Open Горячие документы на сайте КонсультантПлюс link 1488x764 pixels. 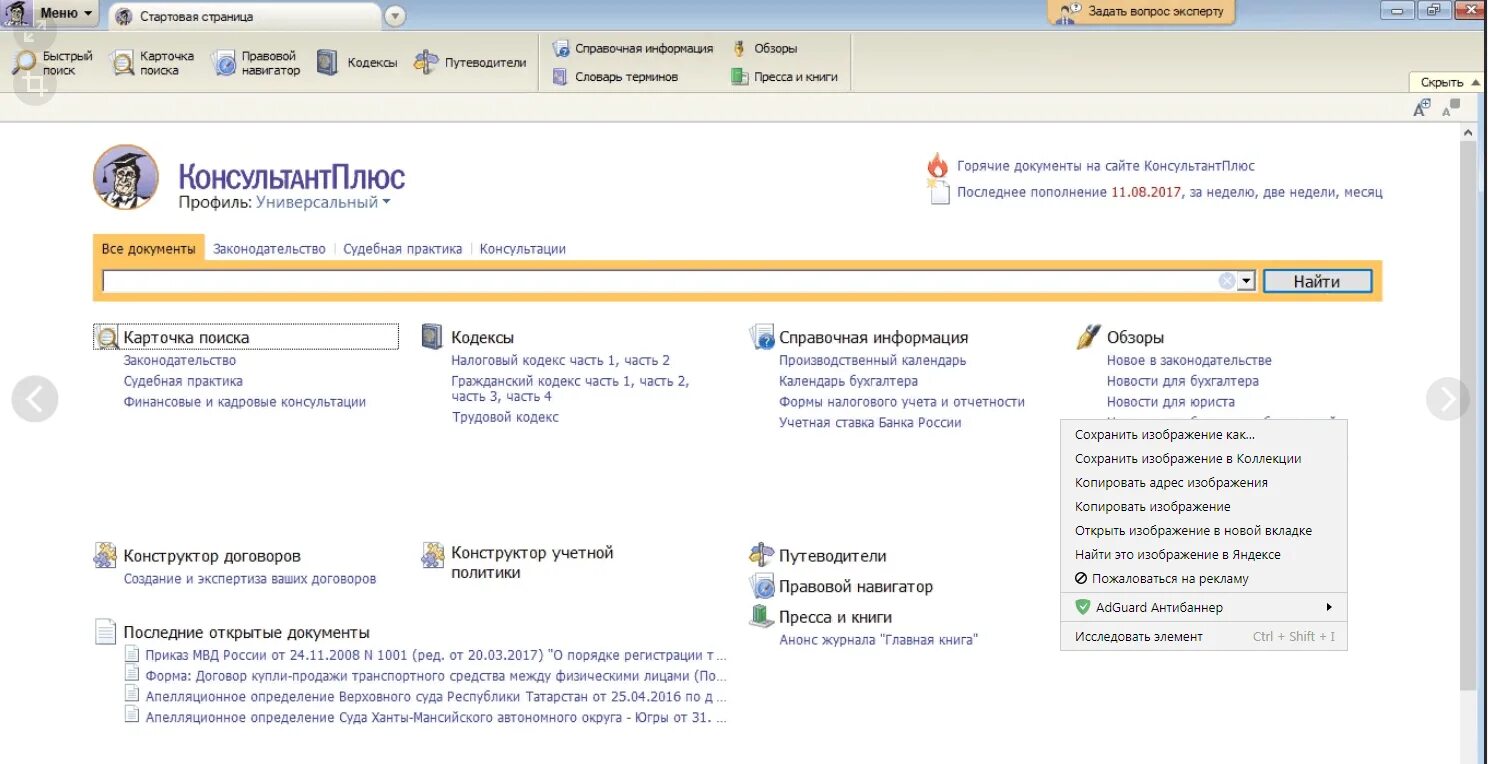(1105, 166)
